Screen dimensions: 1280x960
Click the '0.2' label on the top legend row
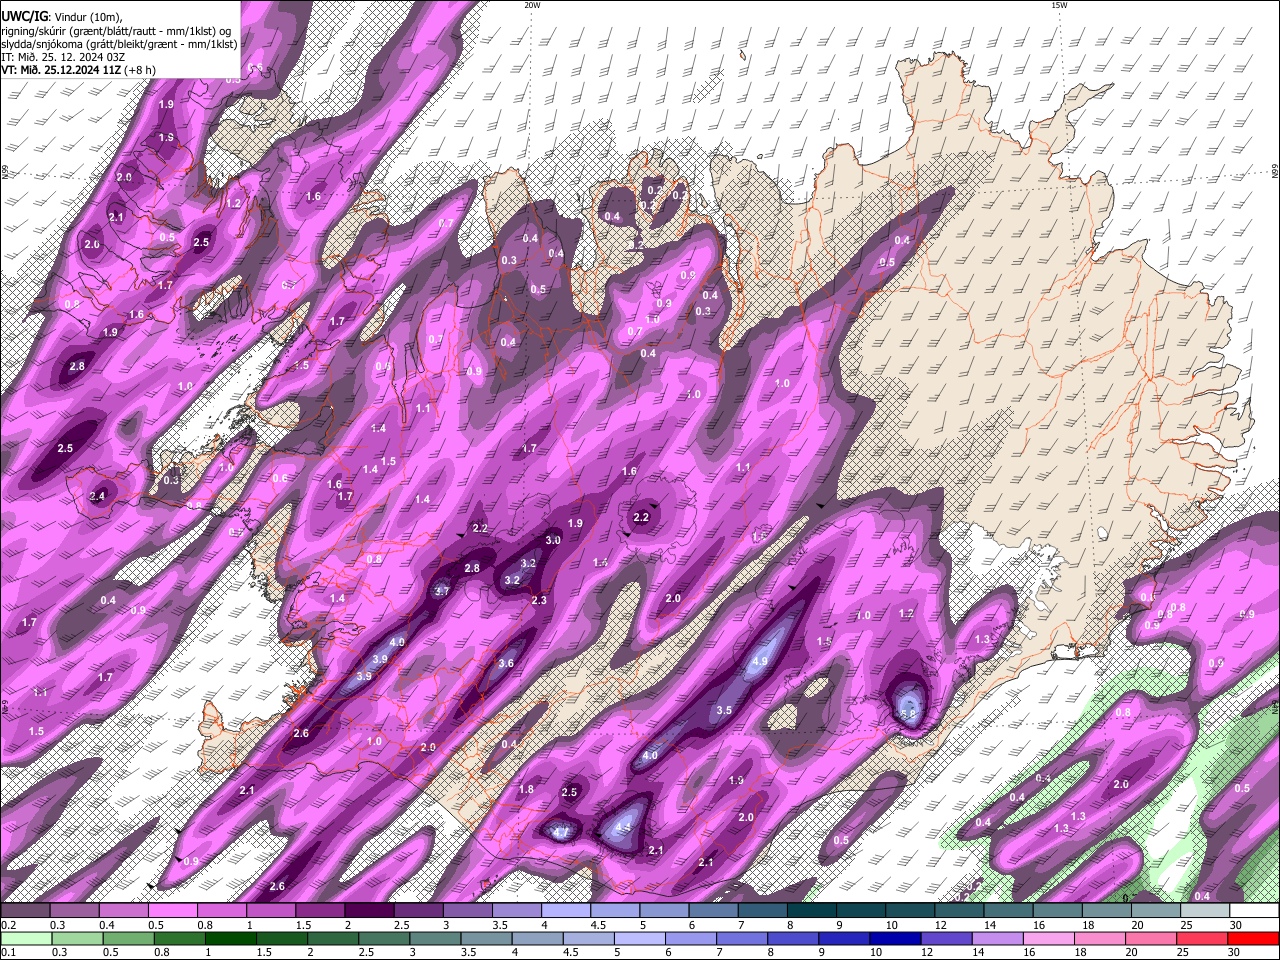7,925
